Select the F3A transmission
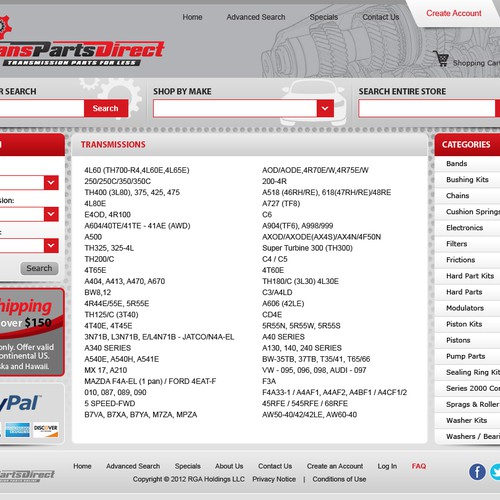500x500 pixels. pos(269,381)
